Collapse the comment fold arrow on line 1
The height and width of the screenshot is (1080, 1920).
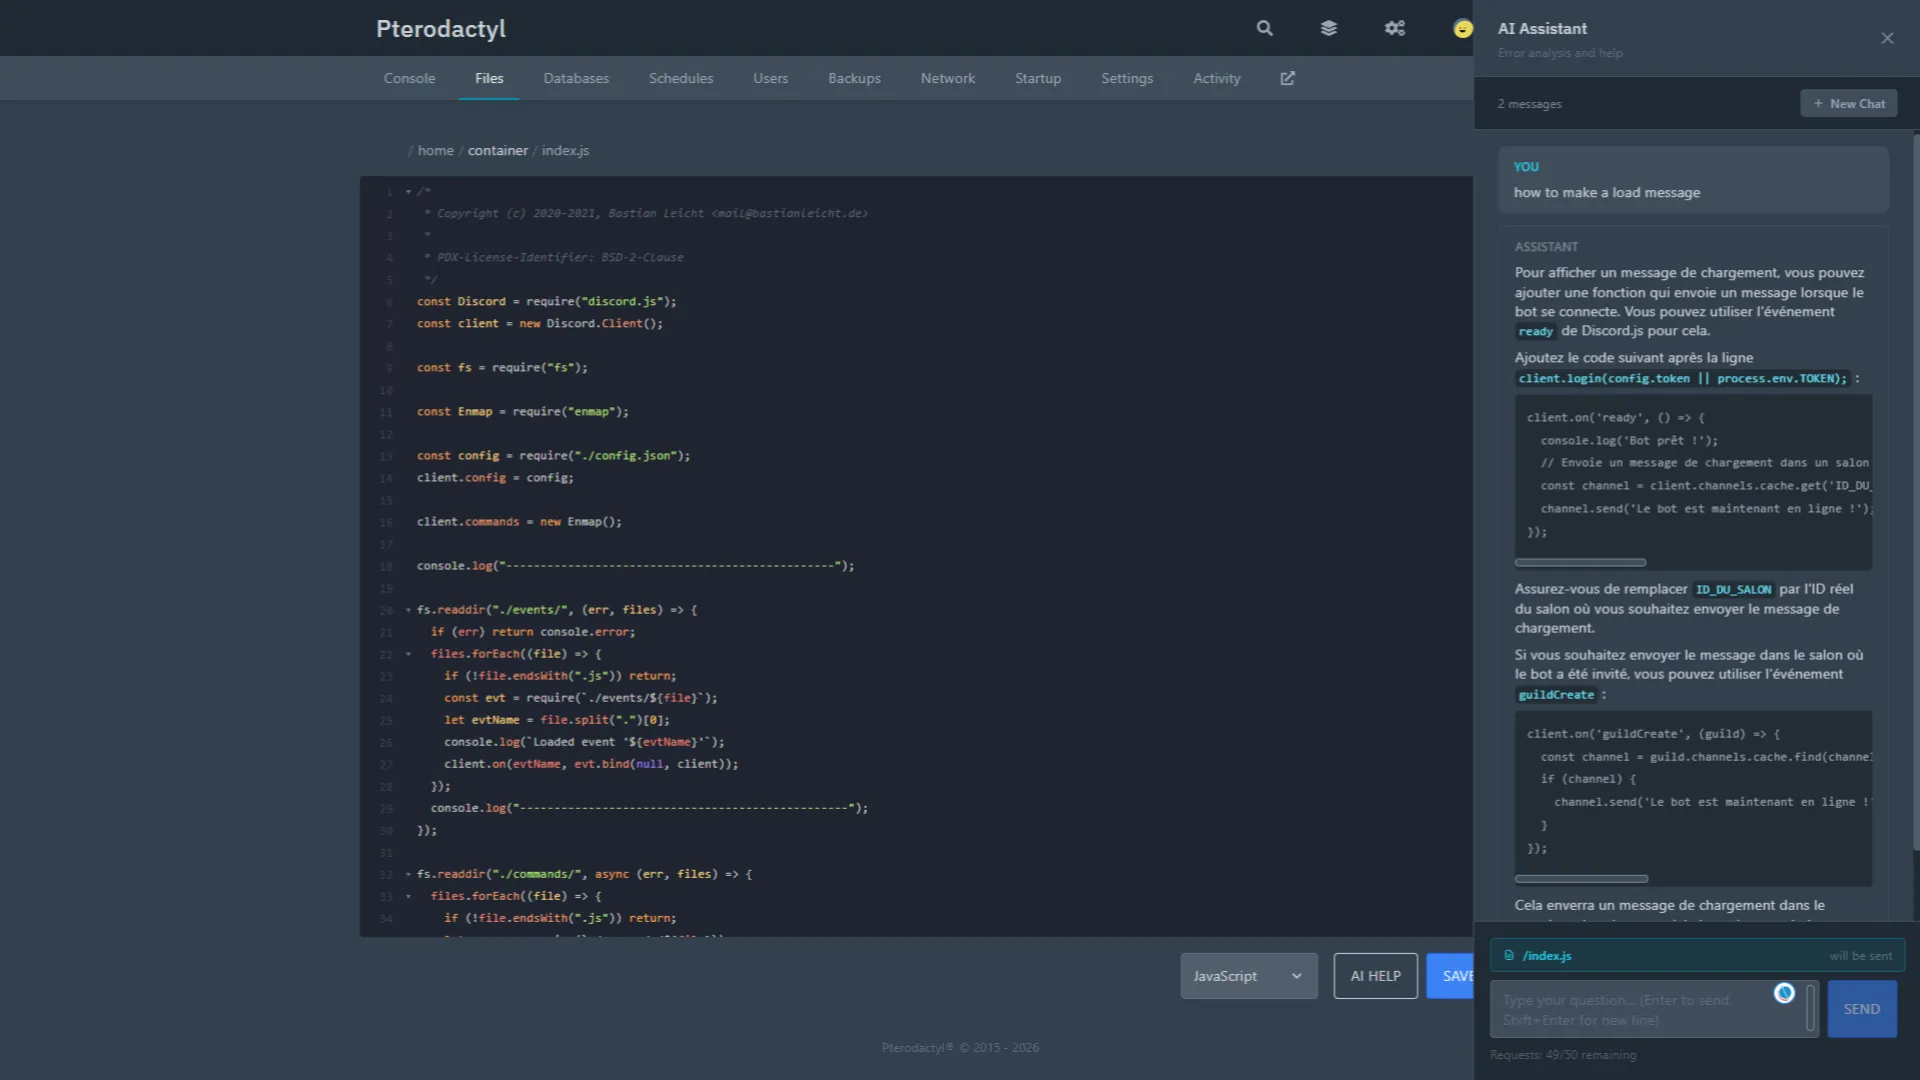point(408,191)
